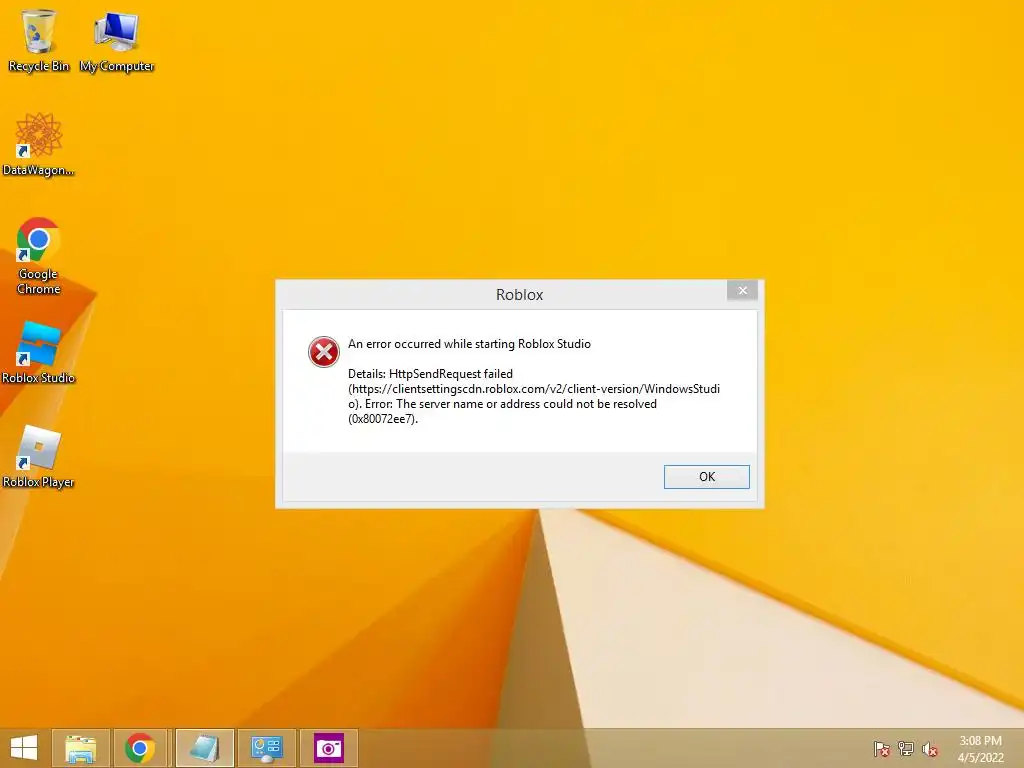
Task: Switch to the Notepad taskbar item
Action: pos(204,748)
